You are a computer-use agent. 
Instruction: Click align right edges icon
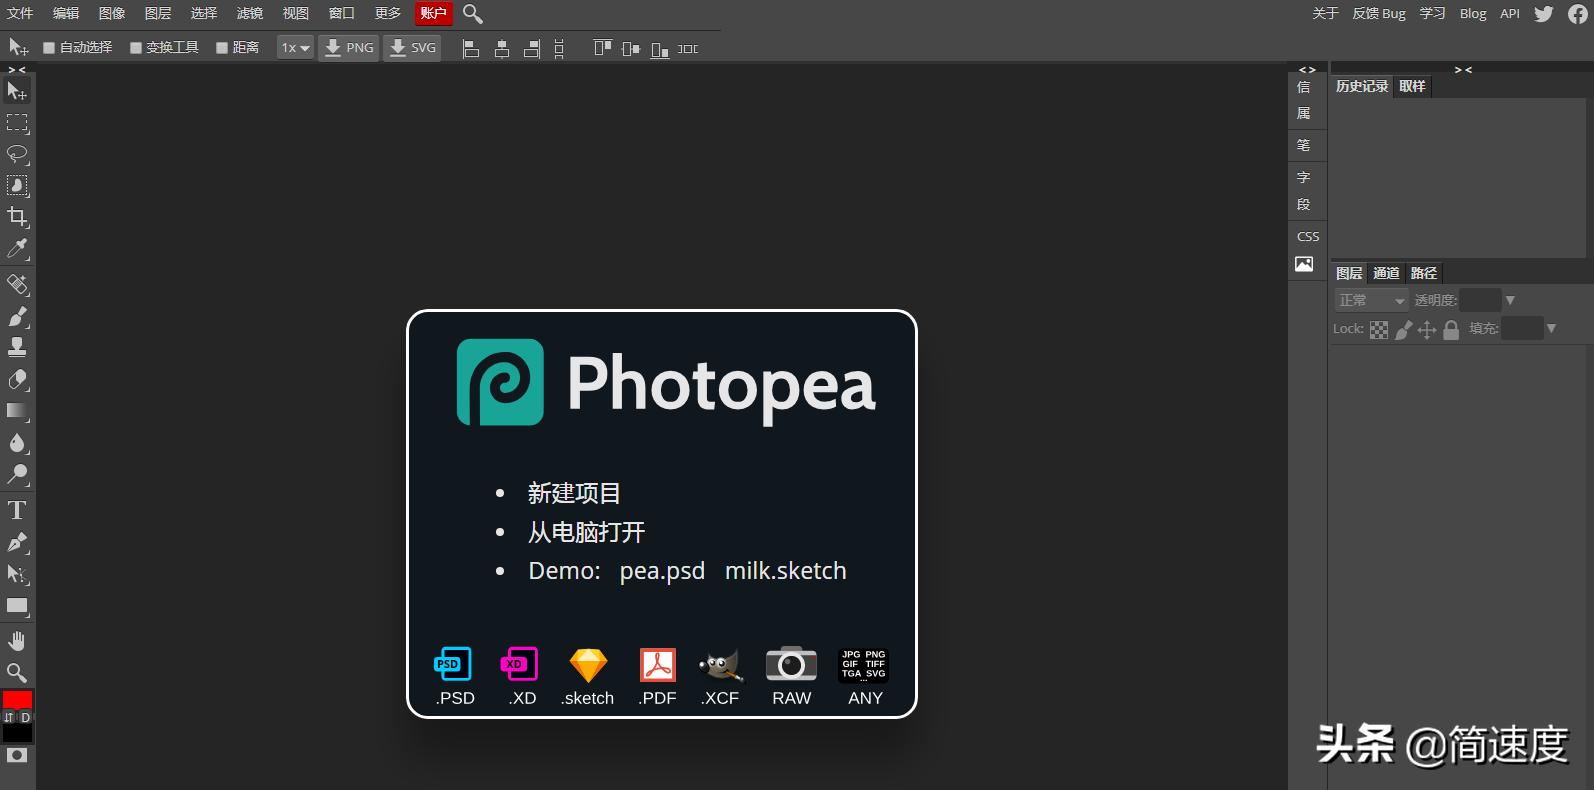coord(532,48)
